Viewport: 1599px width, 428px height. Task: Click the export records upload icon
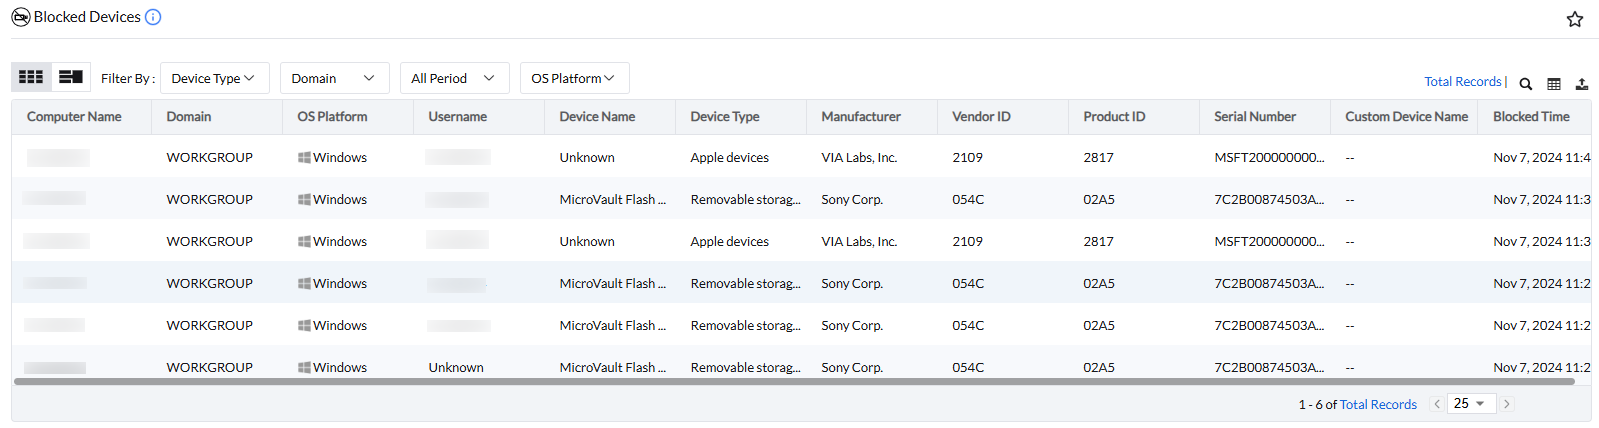[1582, 84]
